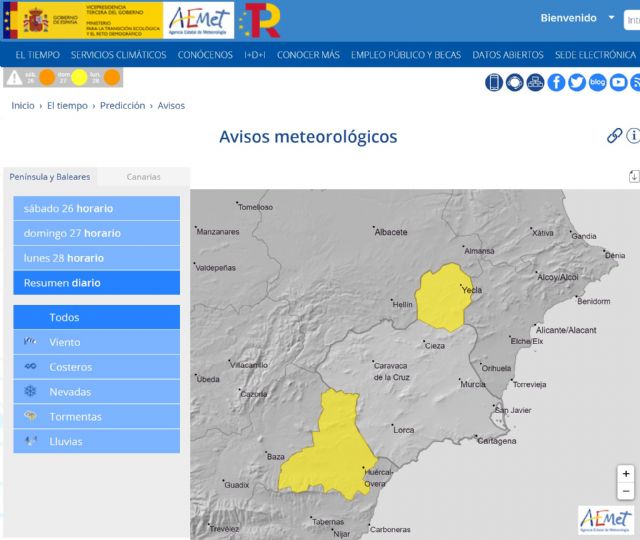Open the CONOCER MÁS menu
The width and height of the screenshot is (640, 540).
308,55
